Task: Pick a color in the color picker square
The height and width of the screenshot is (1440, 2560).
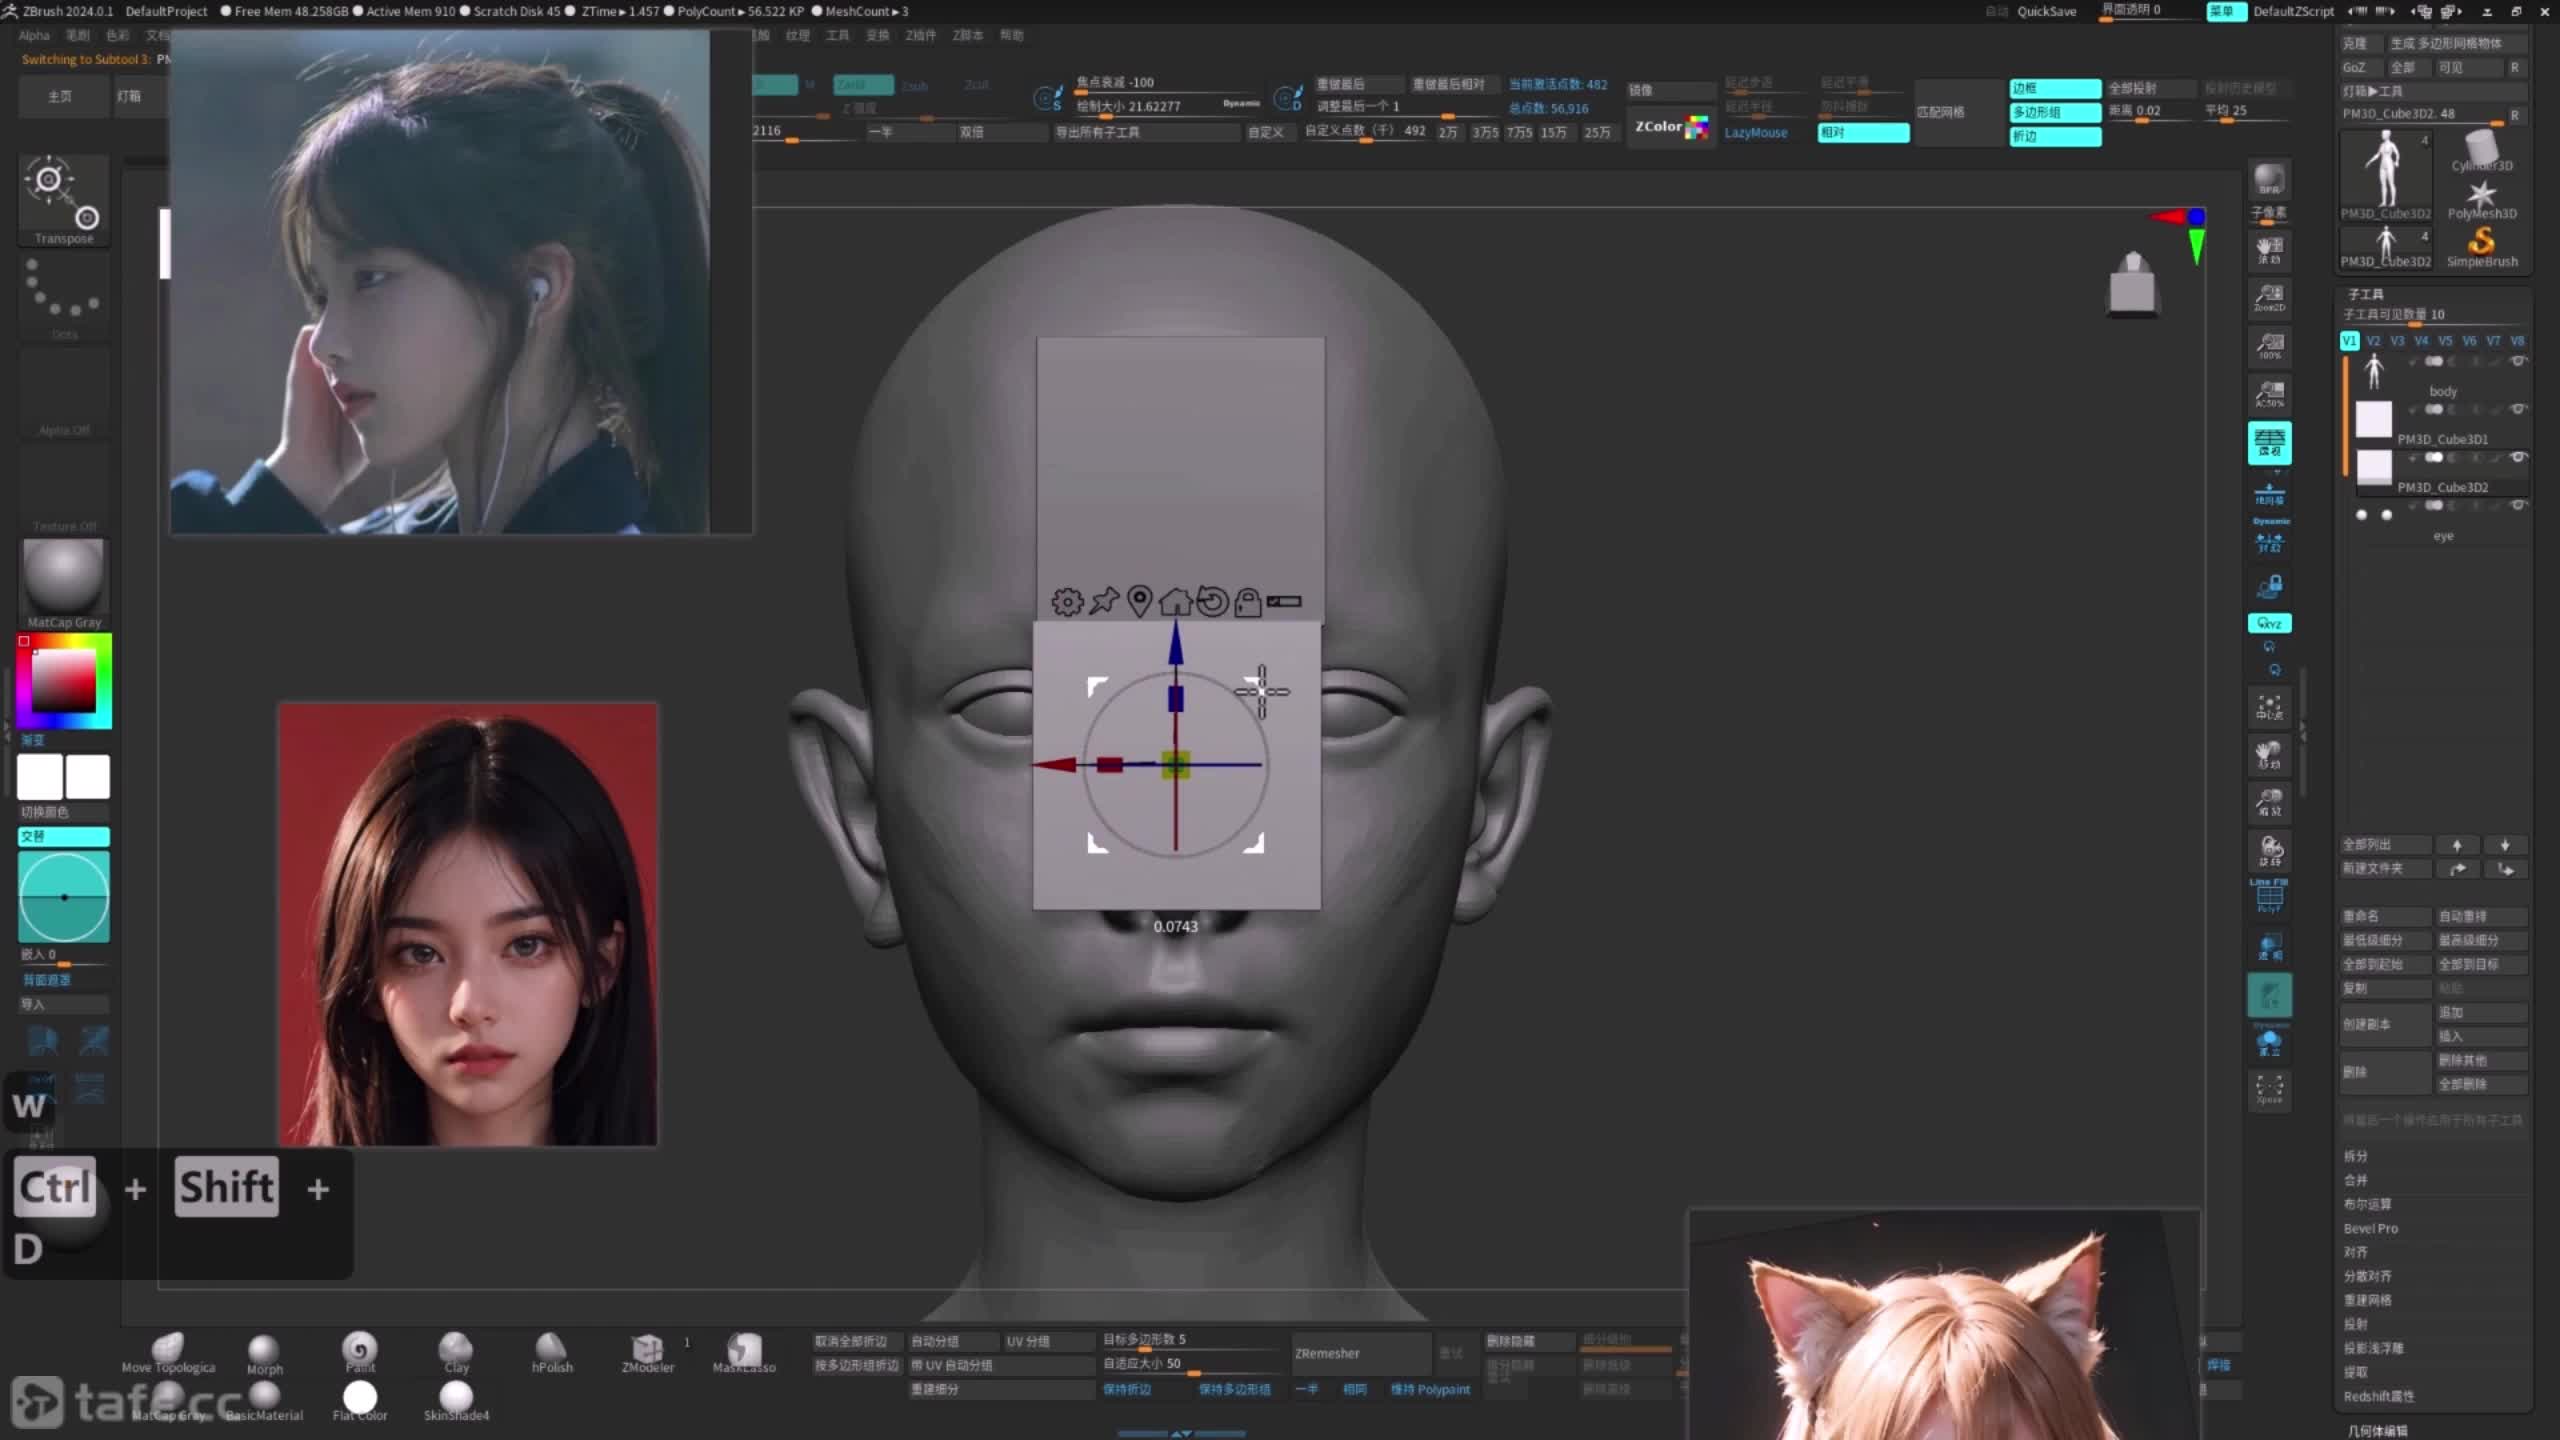Action: point(64,681)
